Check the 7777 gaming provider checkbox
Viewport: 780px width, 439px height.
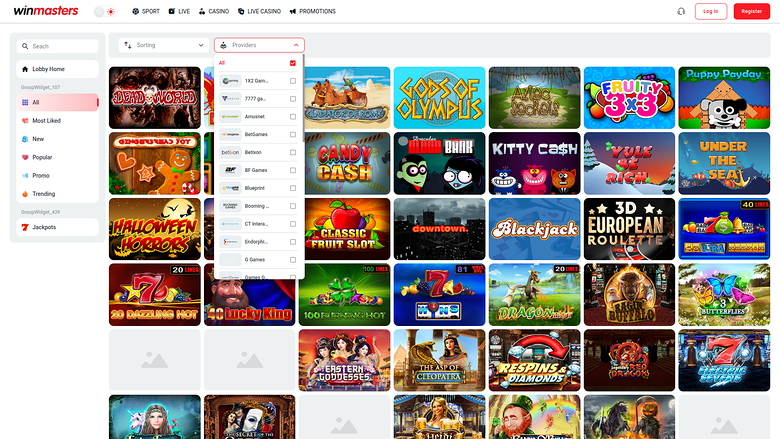(292, 99)
